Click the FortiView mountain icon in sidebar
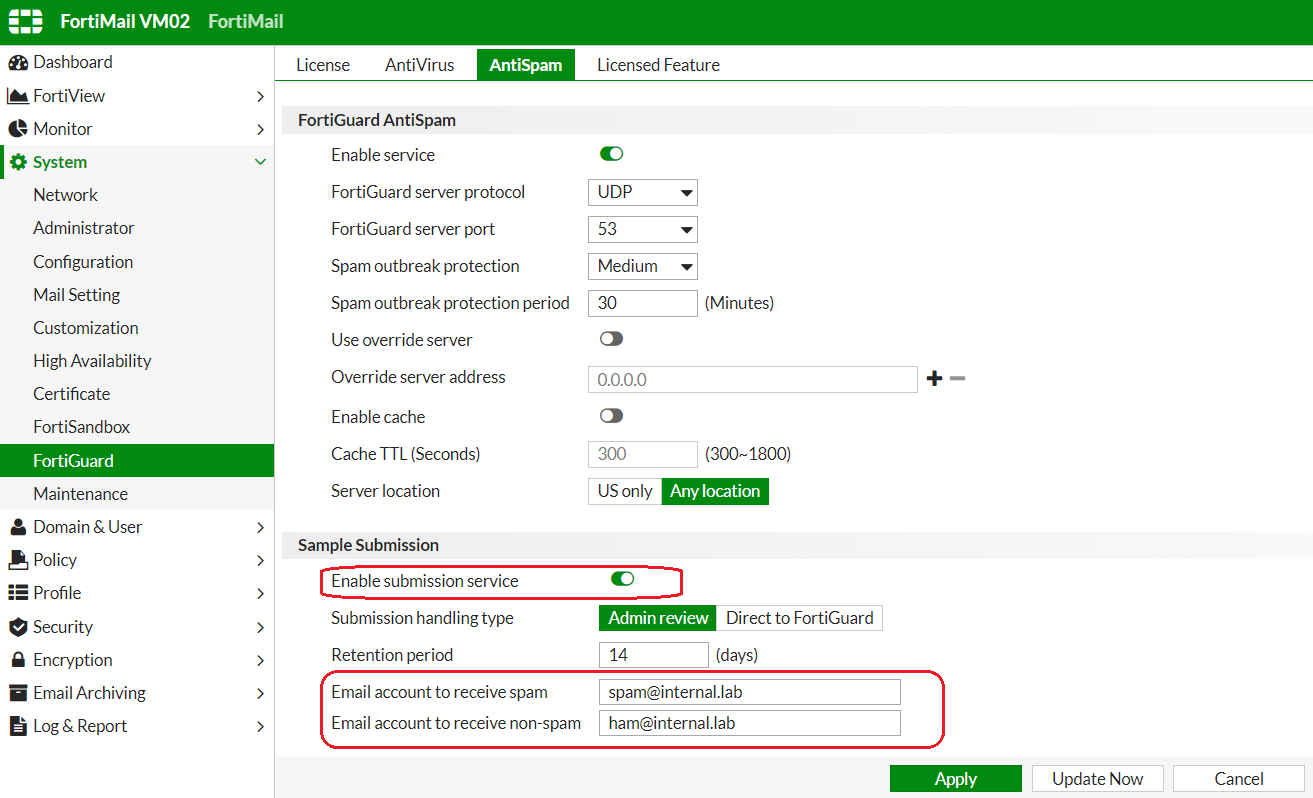The width and height of the screenshot is (1313, 798). tap(20, 95)
